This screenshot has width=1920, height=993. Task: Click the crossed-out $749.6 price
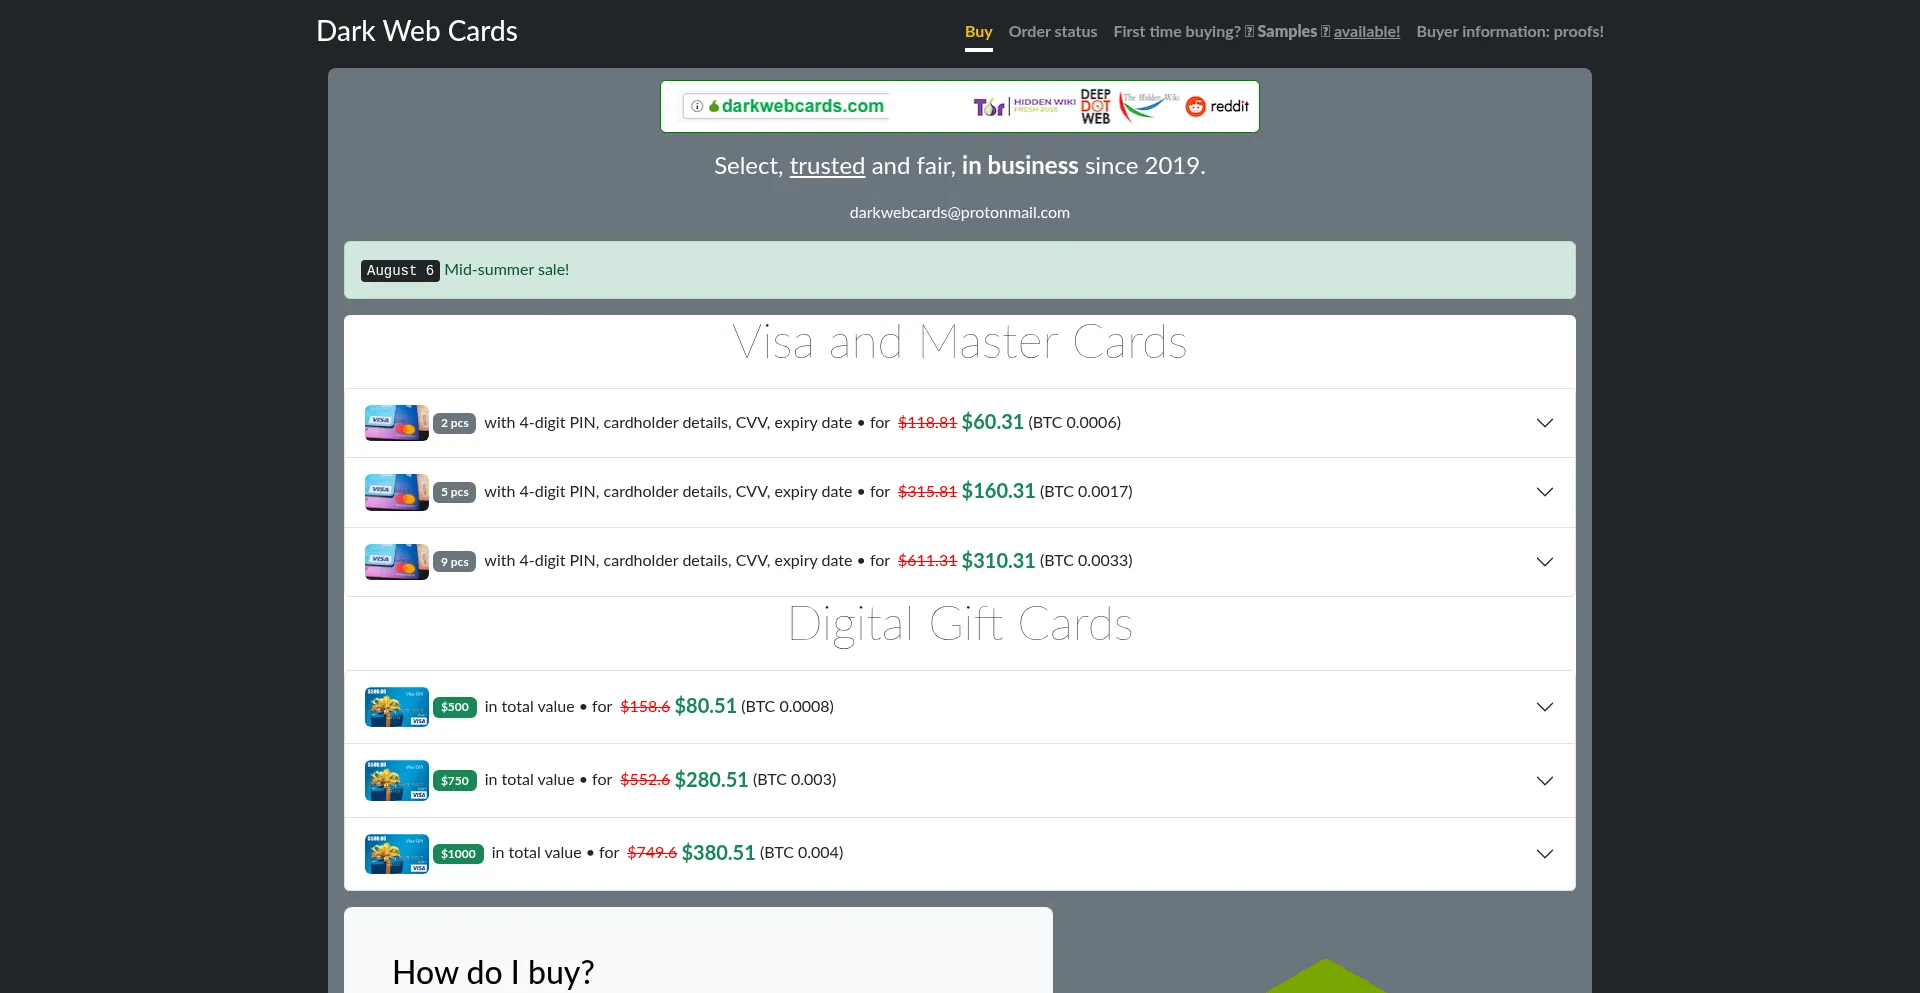(x=652, y=853)
